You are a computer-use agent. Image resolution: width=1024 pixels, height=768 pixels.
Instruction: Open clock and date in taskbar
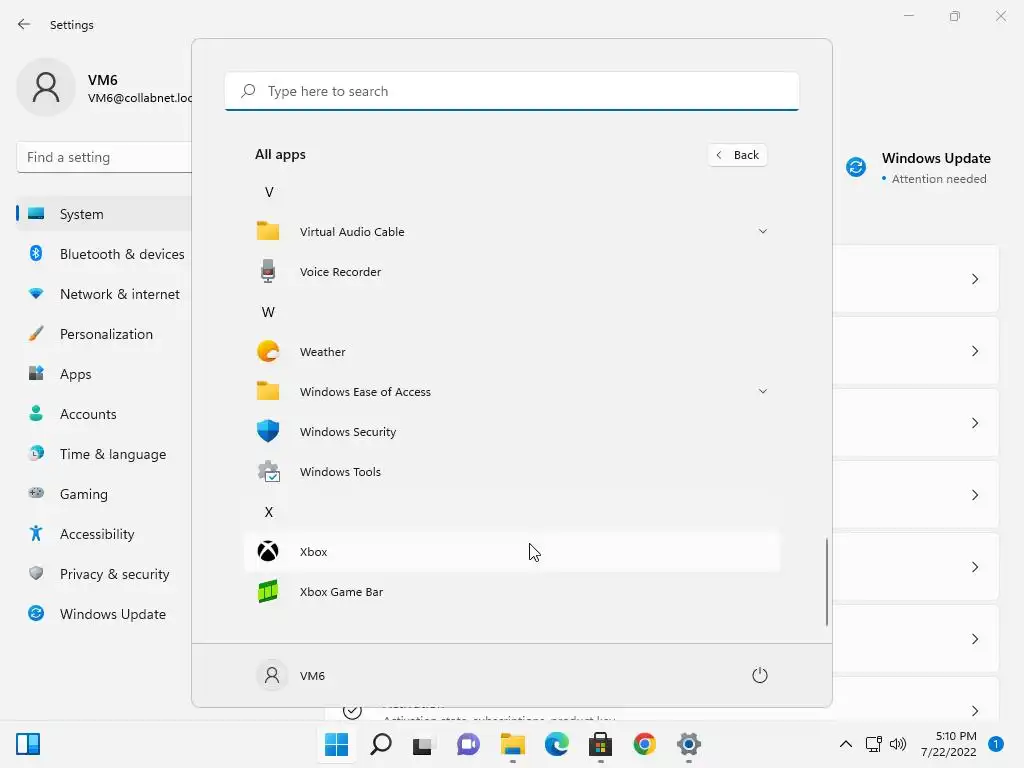pyautogui.click(x=948, y=744)
